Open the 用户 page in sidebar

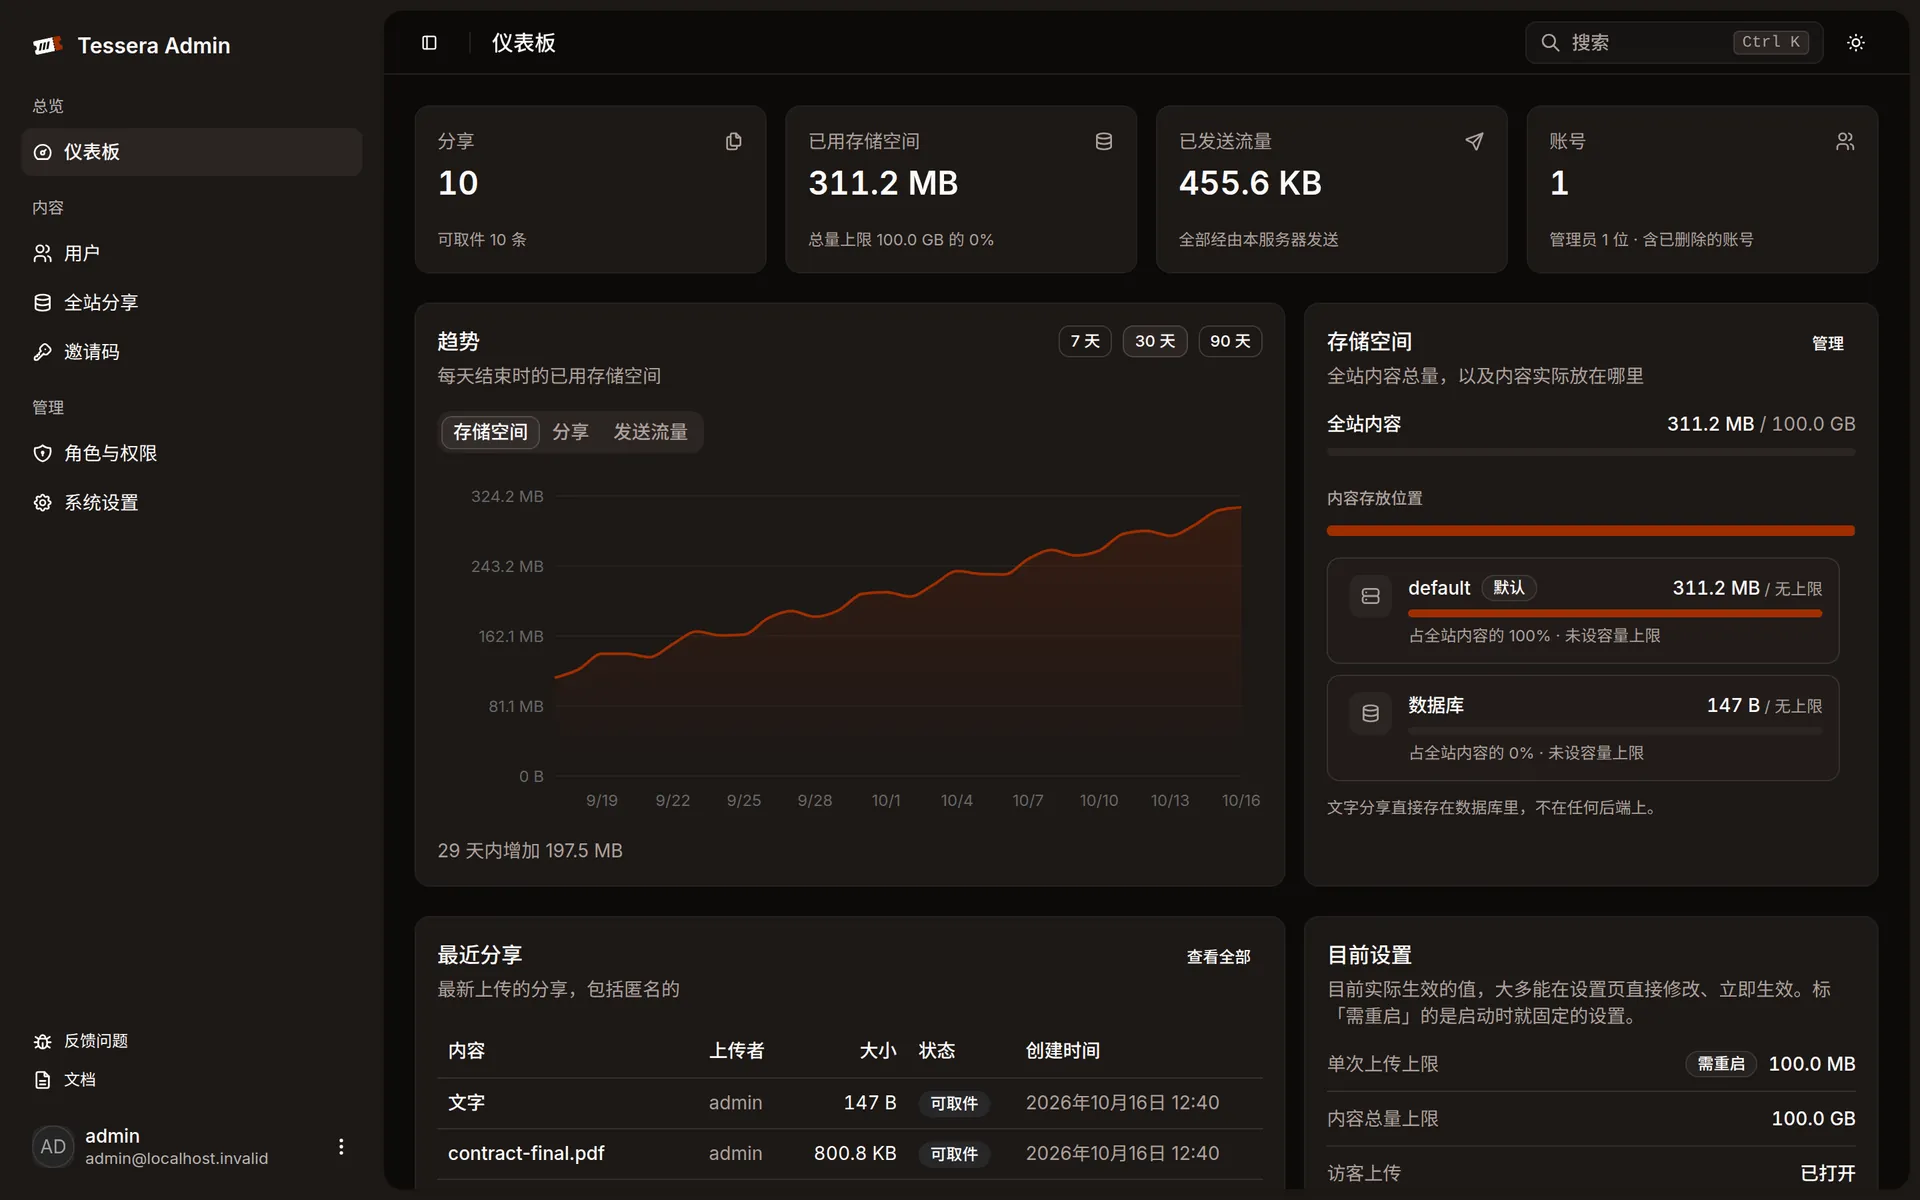(191, 253)
